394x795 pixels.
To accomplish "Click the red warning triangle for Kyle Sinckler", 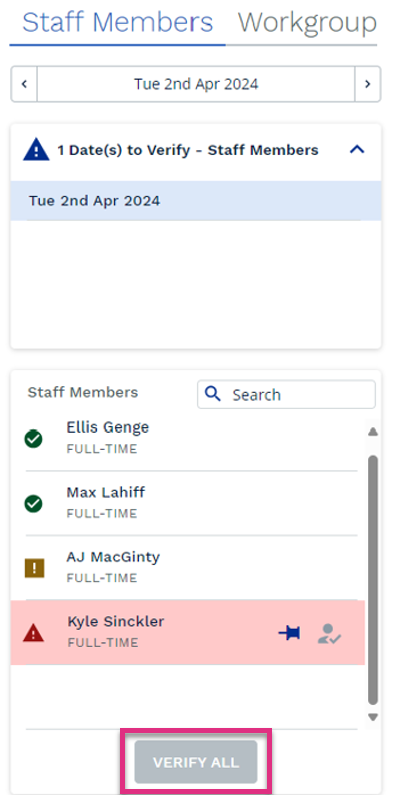I will click(33, 633).
